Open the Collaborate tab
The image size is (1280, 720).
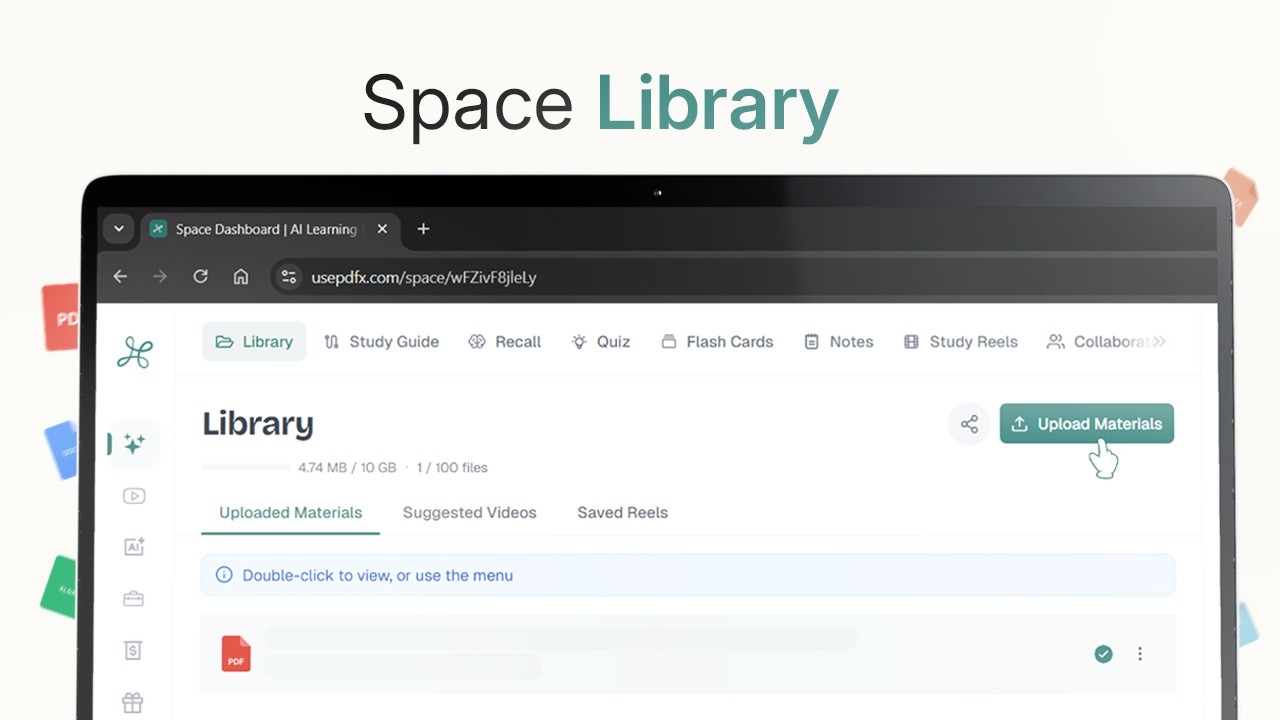(1097, 341)
